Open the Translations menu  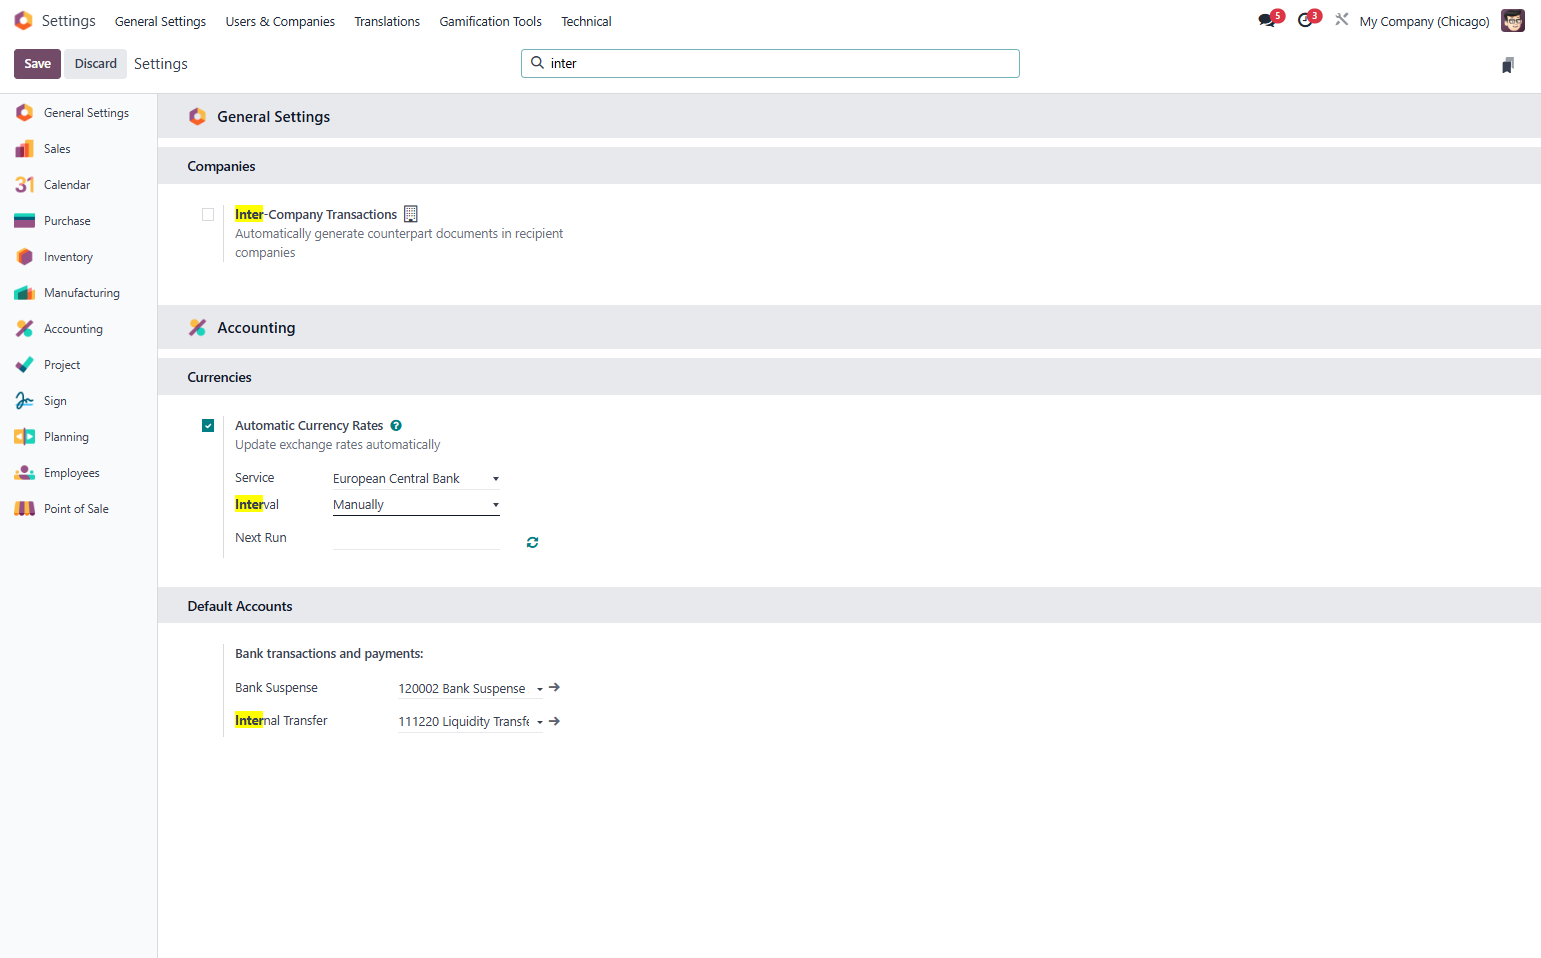[x=387, y=21]
